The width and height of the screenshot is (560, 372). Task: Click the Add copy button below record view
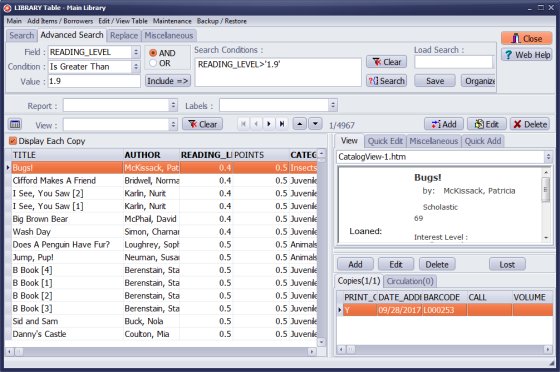(355, 264)
